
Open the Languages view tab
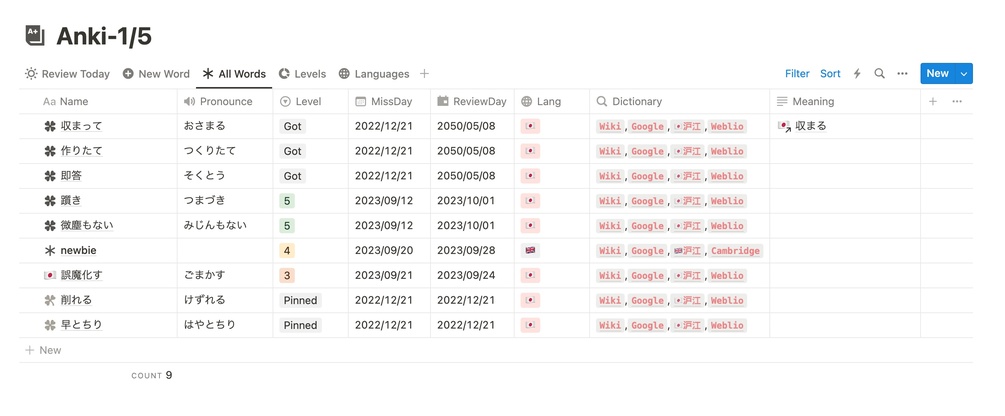[374, 74]
